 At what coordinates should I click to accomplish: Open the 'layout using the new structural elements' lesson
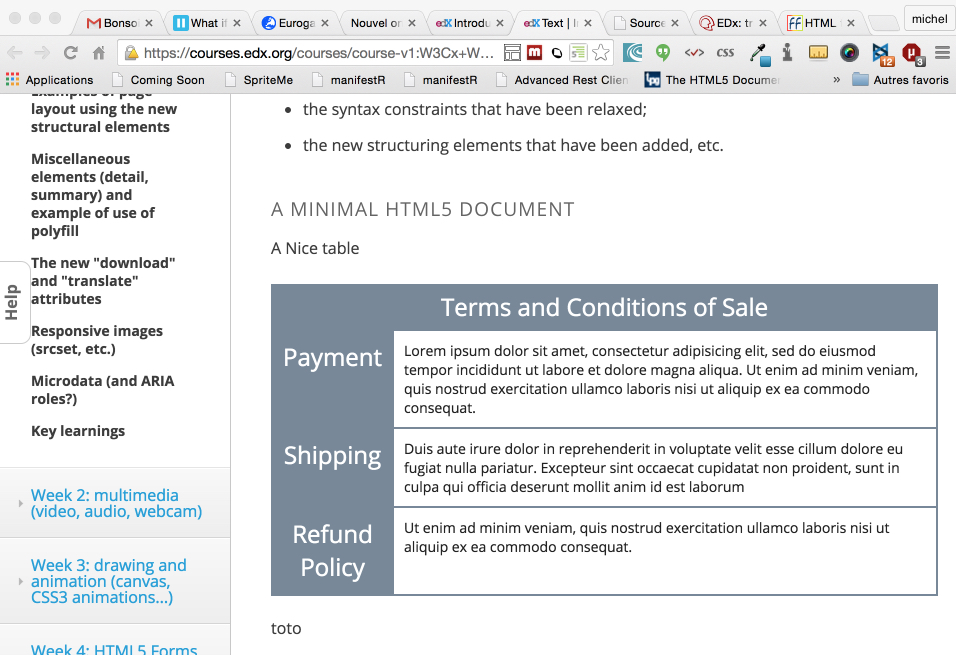point(104,118)
